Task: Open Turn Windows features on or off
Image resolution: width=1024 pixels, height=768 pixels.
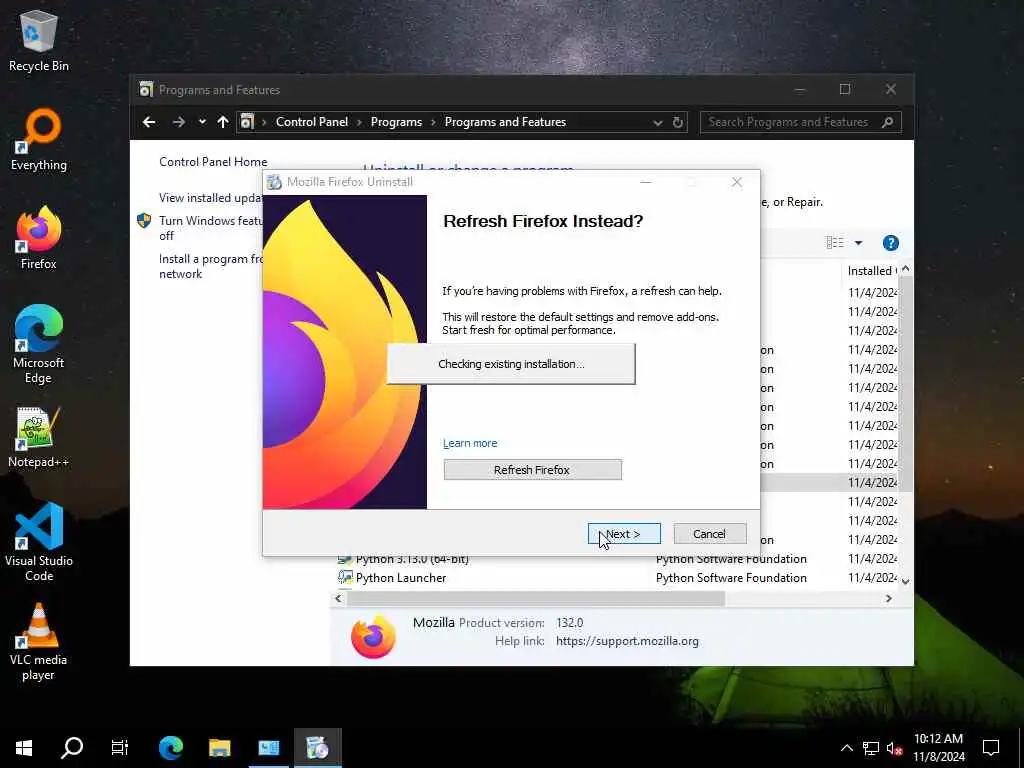Action: click(x=211, y=228)
